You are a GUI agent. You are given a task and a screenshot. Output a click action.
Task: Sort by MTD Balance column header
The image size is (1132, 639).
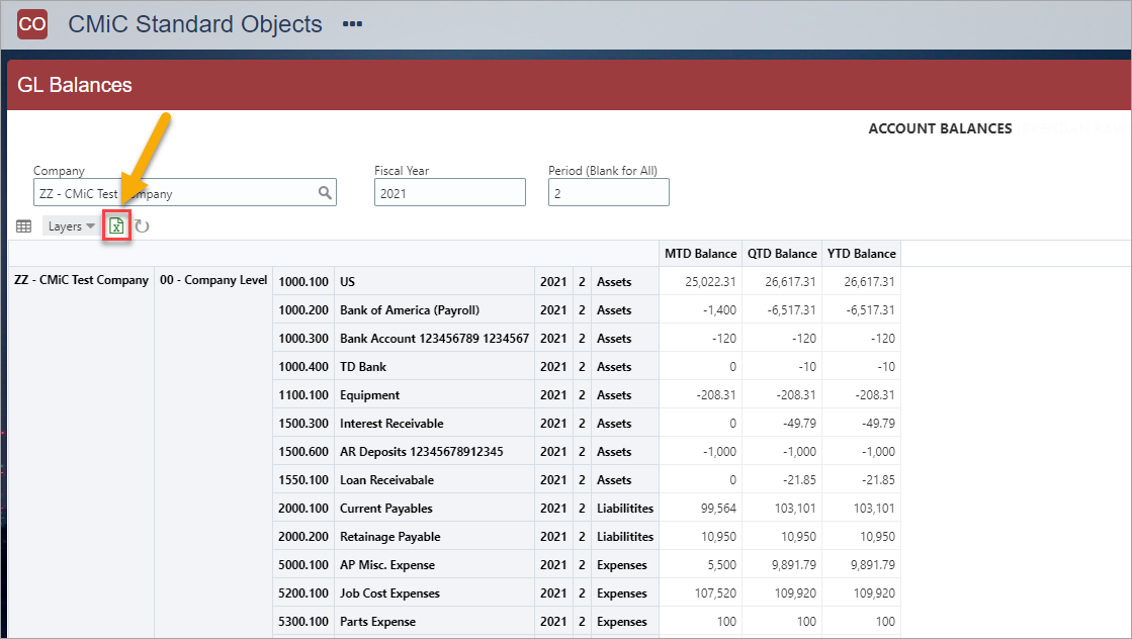click(700, 253)
